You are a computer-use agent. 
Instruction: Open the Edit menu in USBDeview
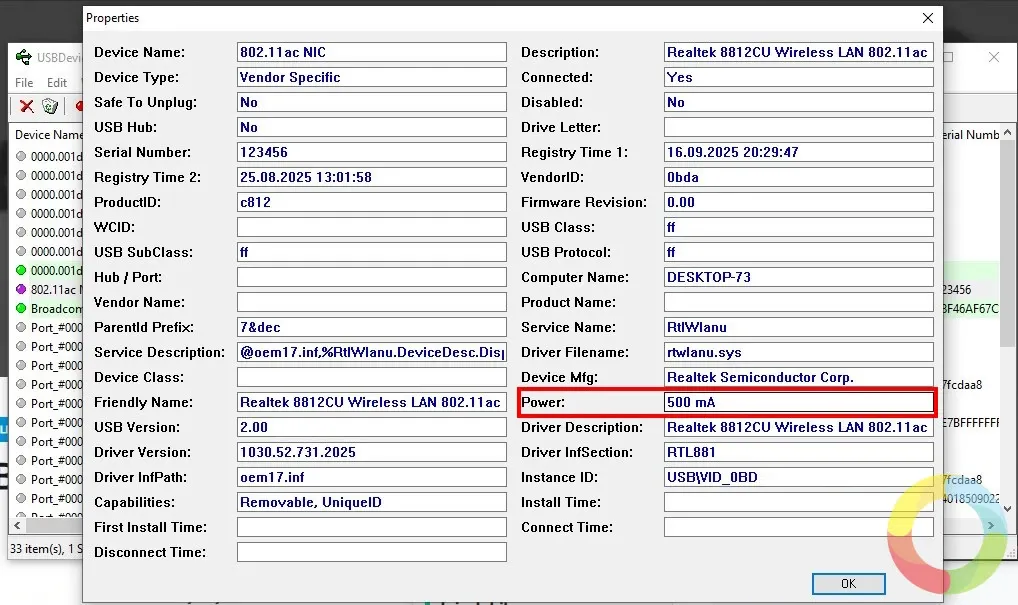(x=56, y=82)
